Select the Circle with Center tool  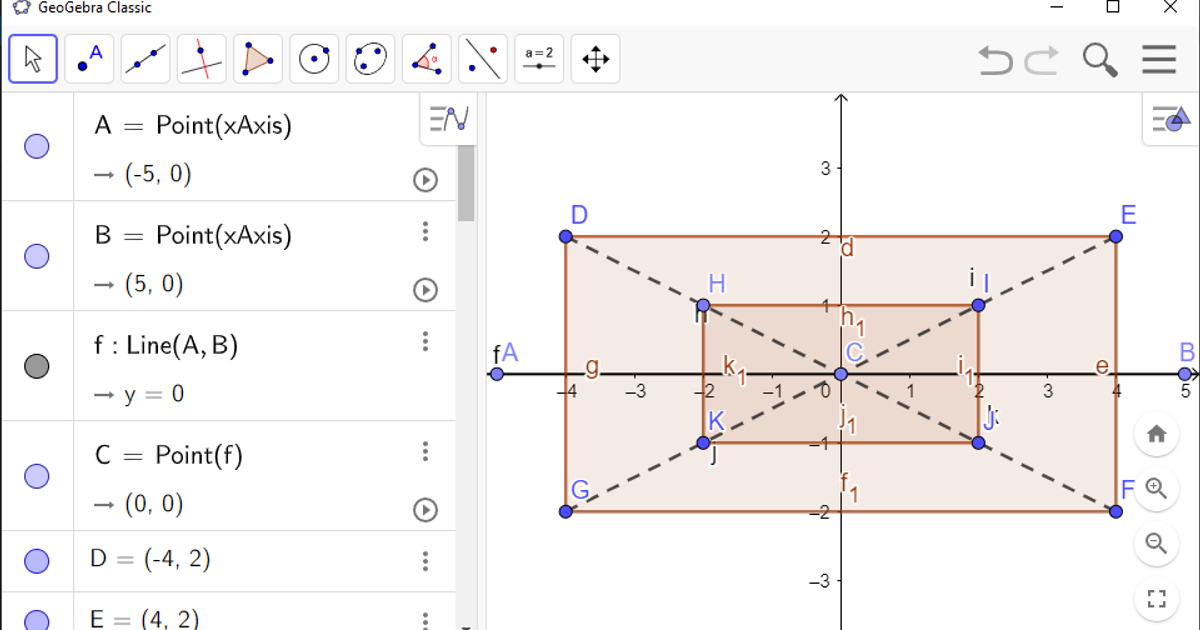pos(314,59)
